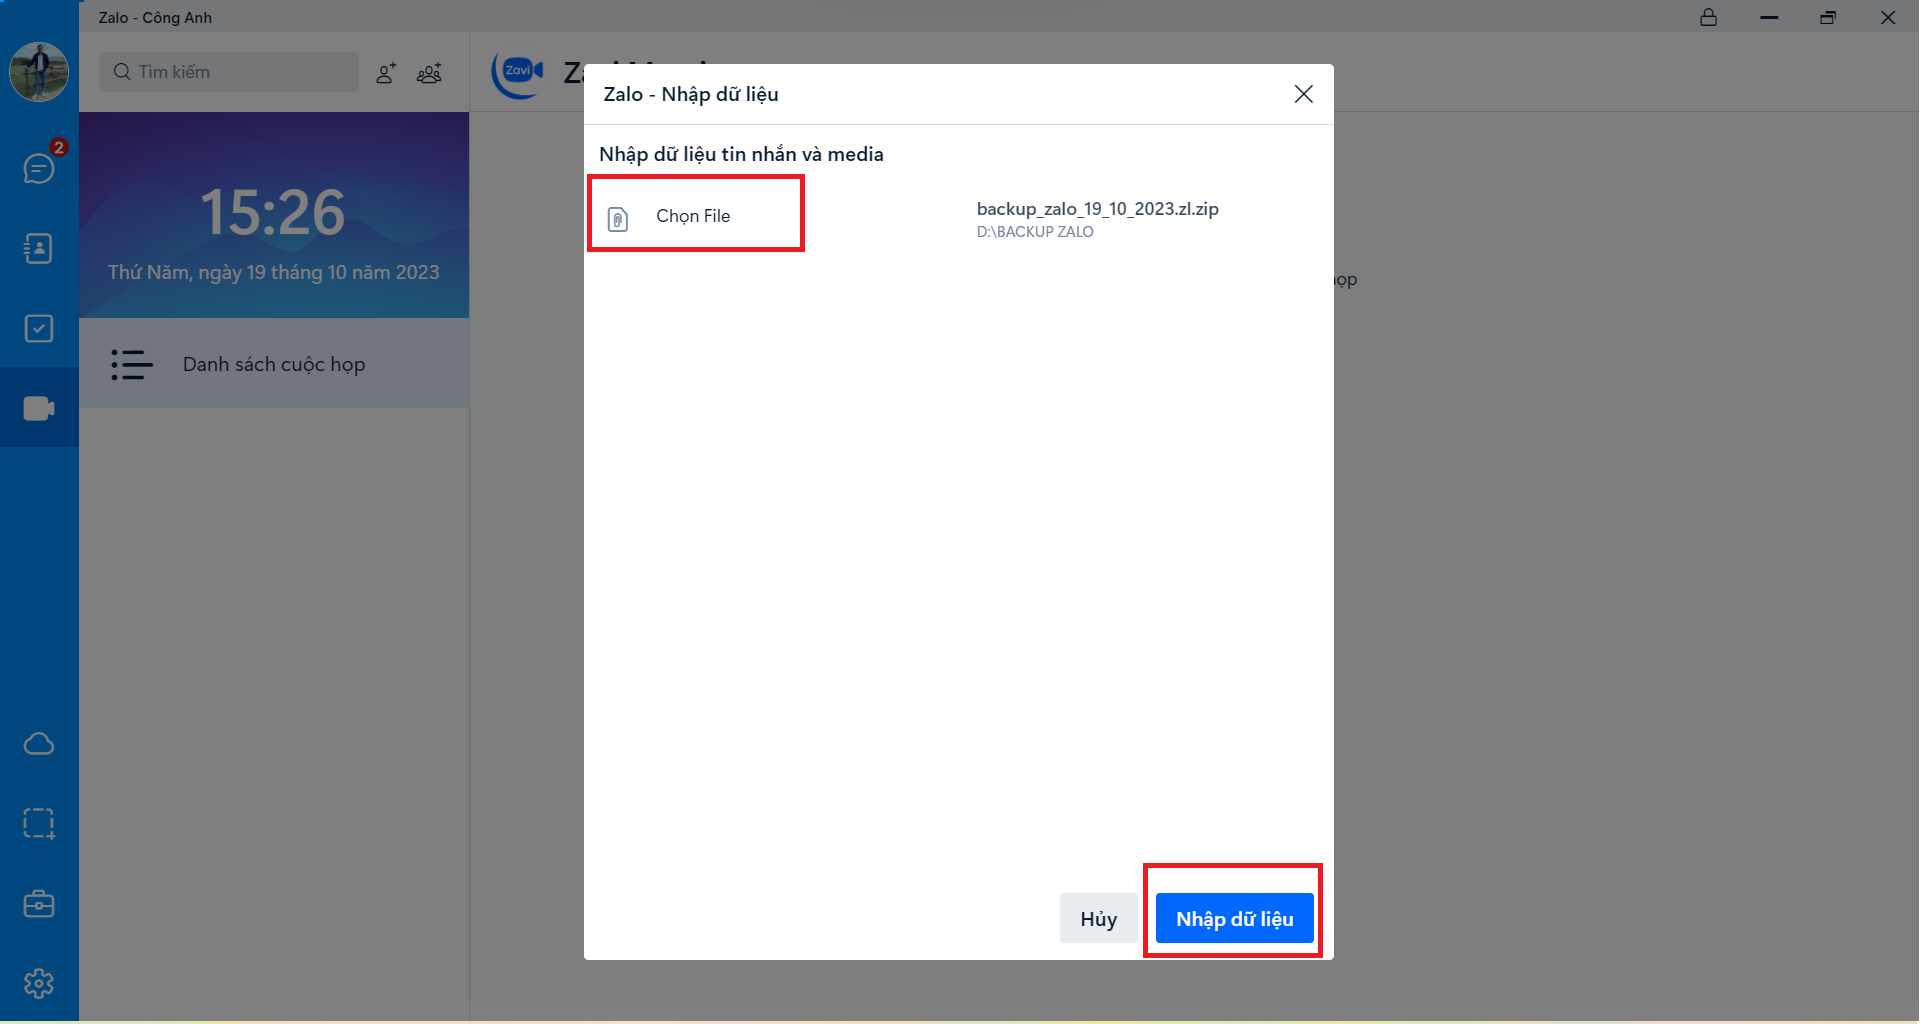
Task: Click the Tìm kiếm search field
Action: (229, 72)
